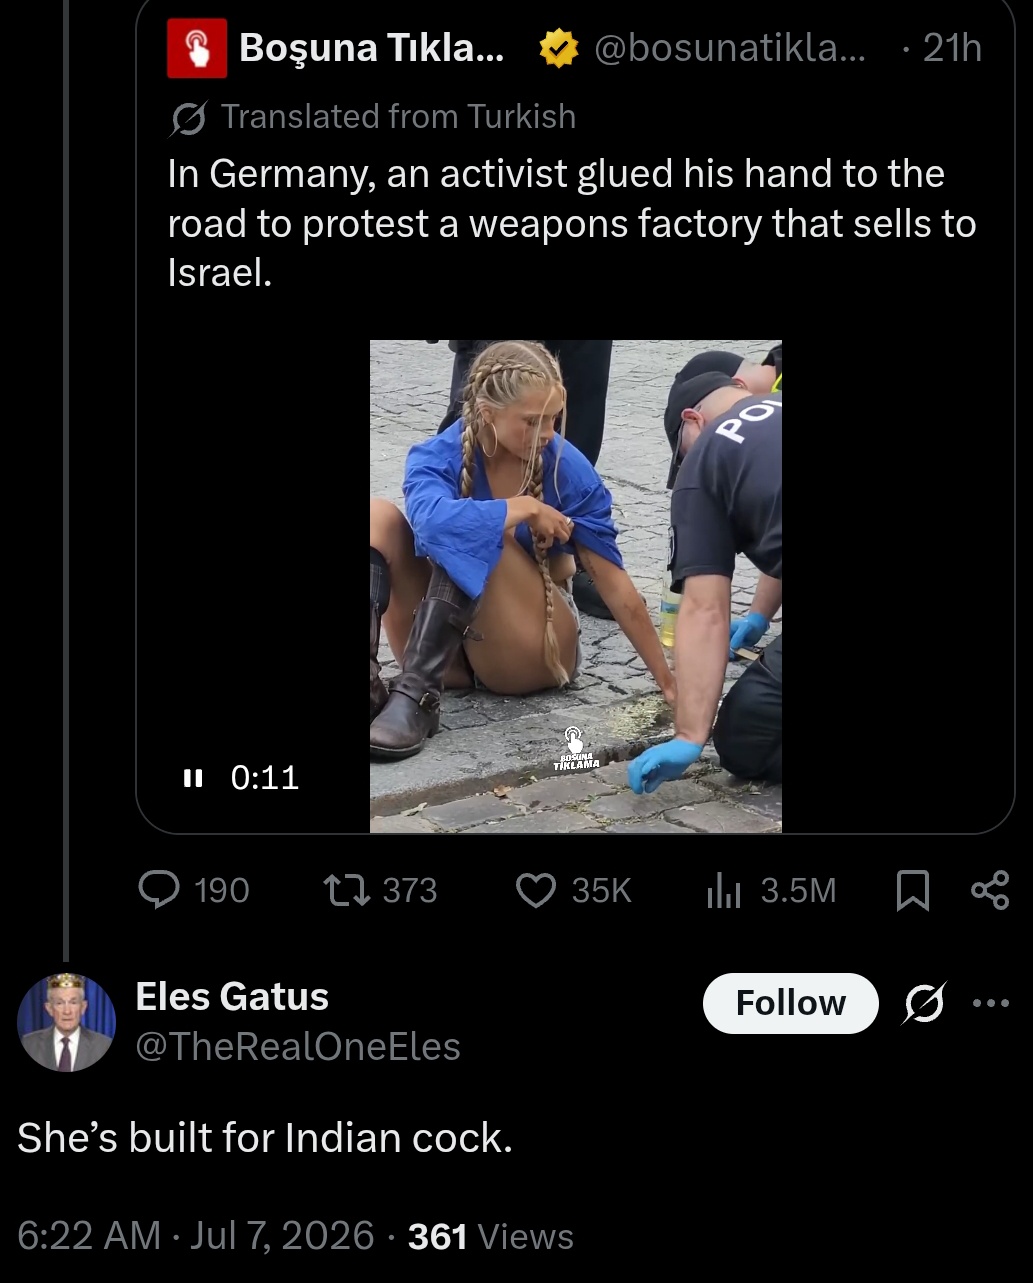Open the @TheRealOneEles handle
The image size is (1033, 1283).
click(298, 1046)
